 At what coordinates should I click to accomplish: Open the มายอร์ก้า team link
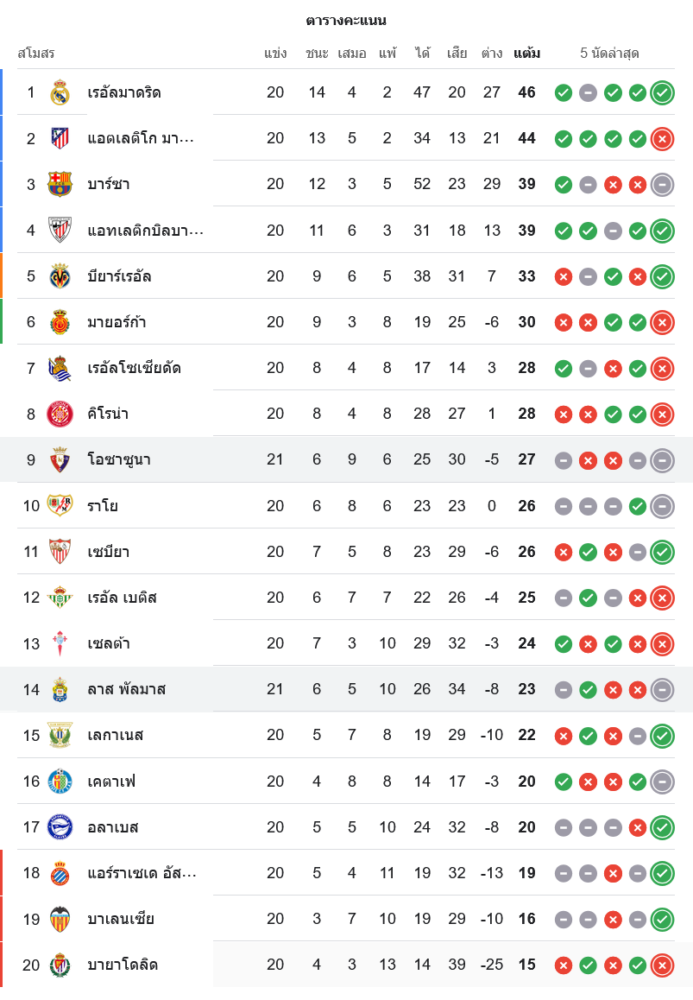click(x=118, y=322)
